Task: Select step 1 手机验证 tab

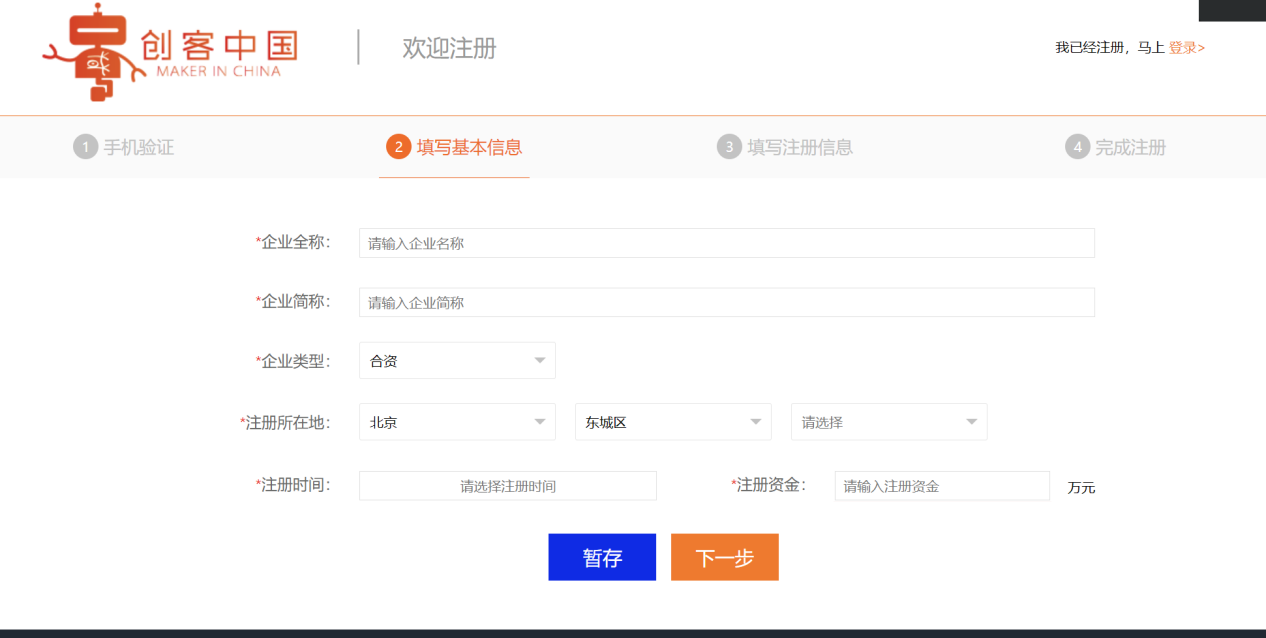Action: [124, 147]
